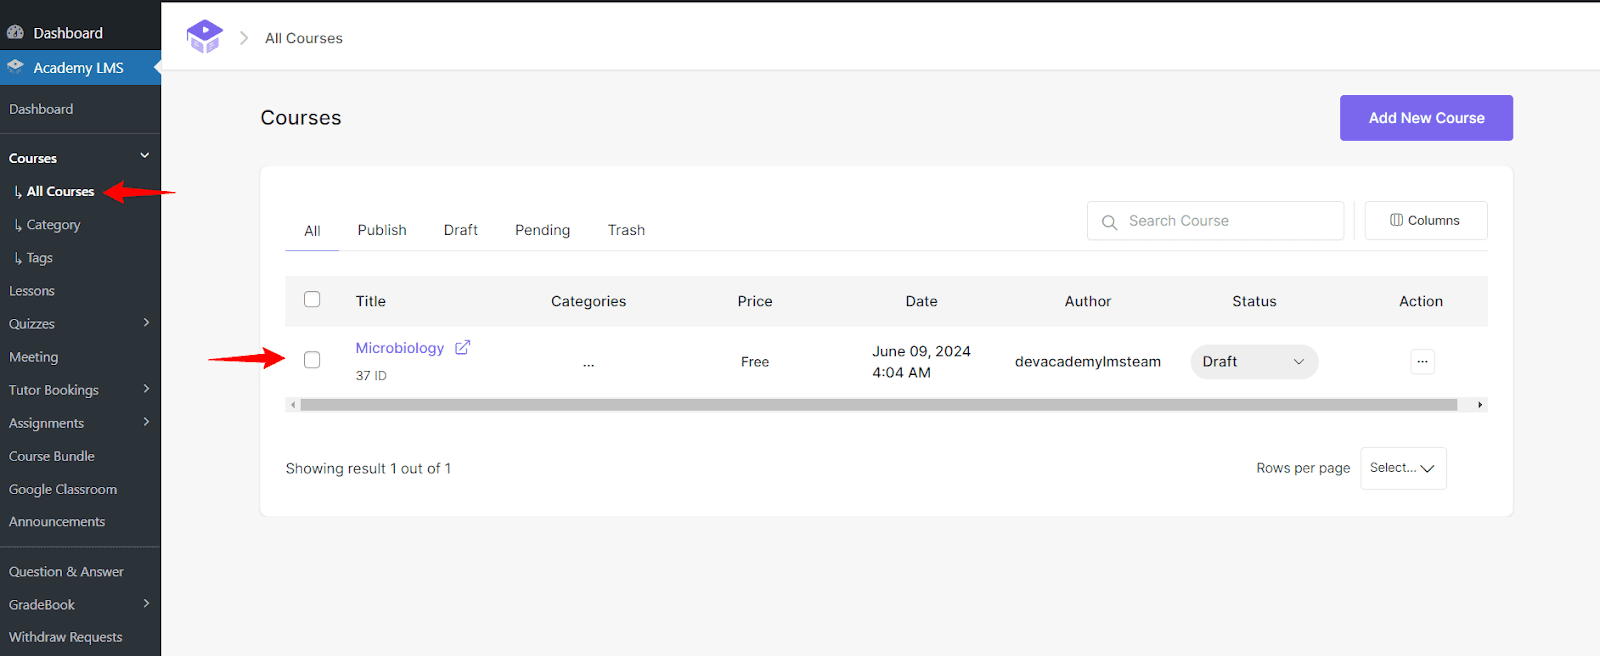
Task: Click the scrollbar left arrow
Action: tap(292, 405)
